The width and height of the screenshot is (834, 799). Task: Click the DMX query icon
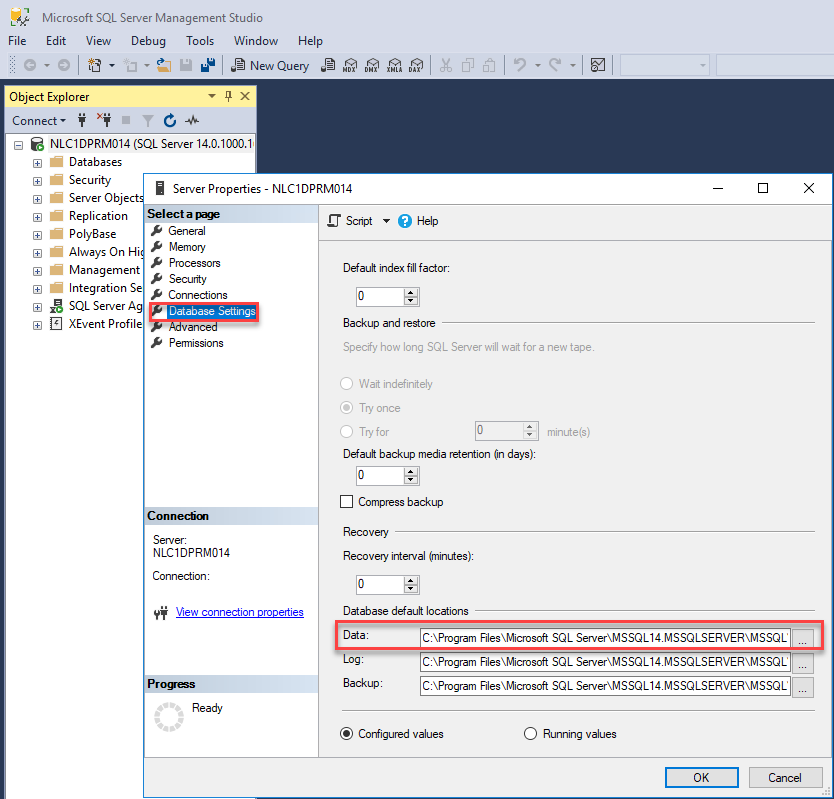(x=372, y=65)
